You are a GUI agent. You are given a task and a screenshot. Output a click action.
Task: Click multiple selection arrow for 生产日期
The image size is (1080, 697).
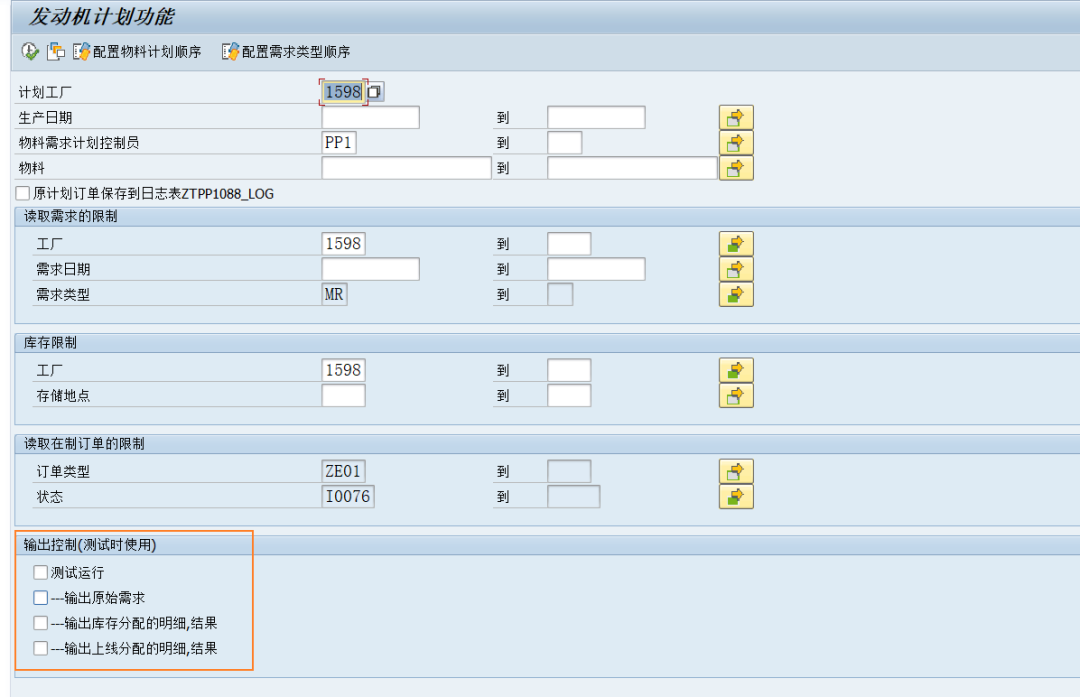pos(736,118)
